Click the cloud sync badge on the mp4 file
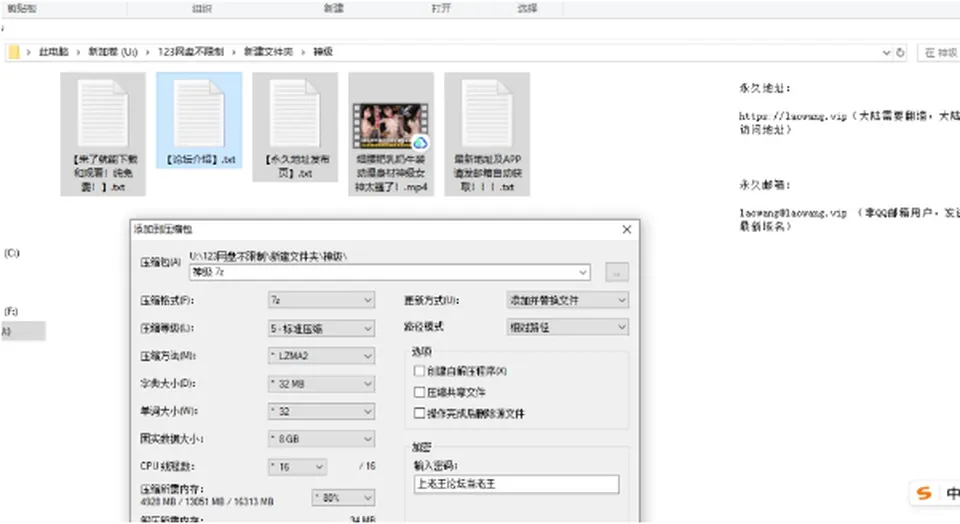960x524 pixels. pos(420,143)
